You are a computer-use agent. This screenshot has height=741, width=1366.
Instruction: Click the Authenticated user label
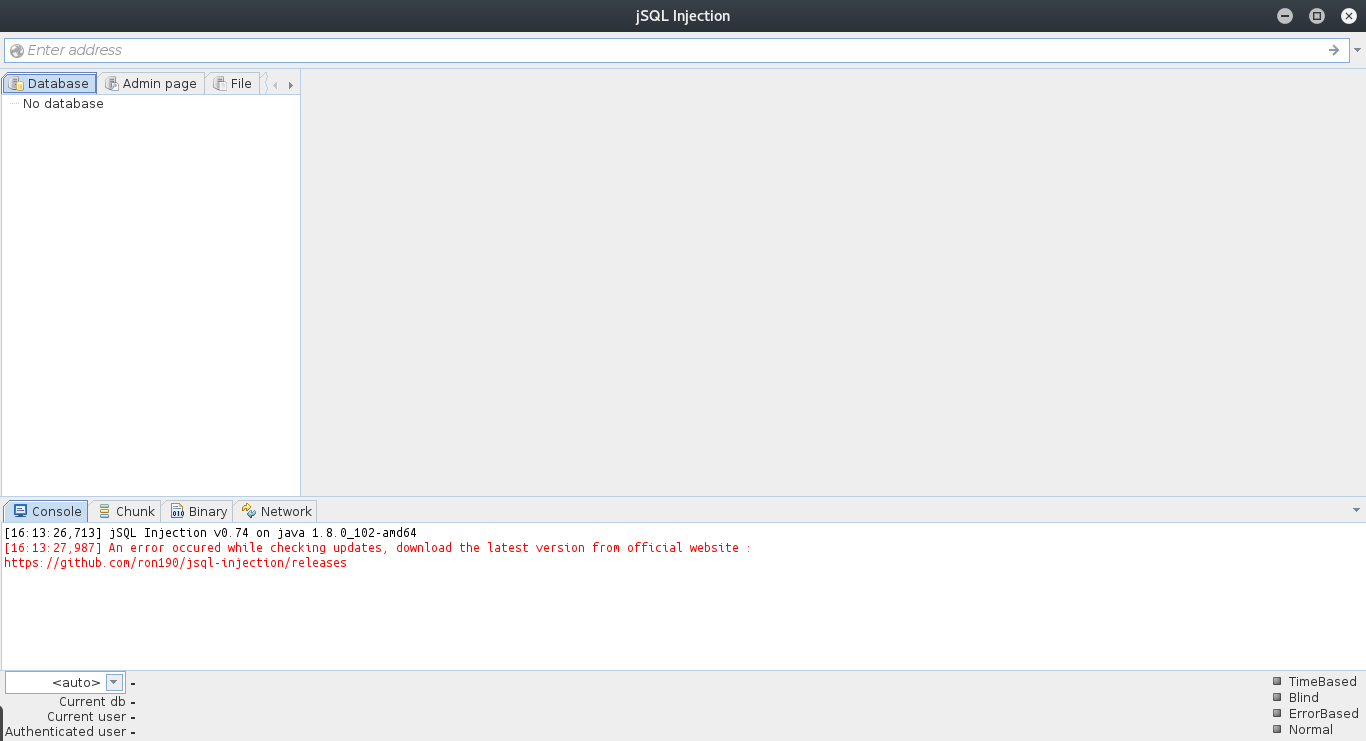tap(66, 732)
